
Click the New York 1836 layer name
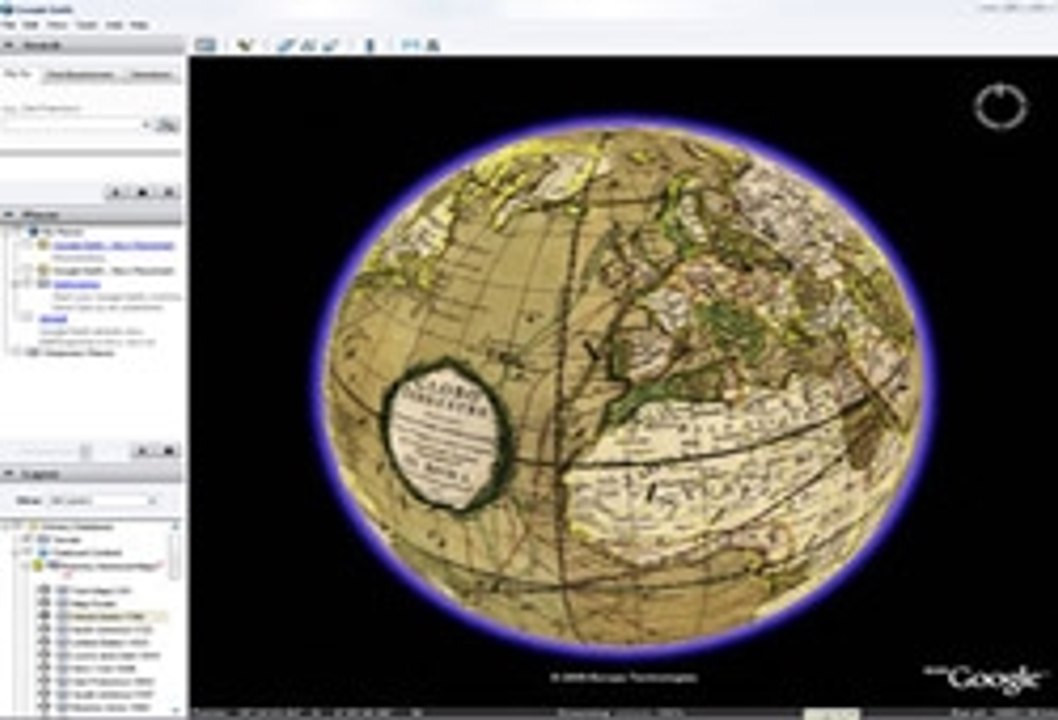click(104, 668)
